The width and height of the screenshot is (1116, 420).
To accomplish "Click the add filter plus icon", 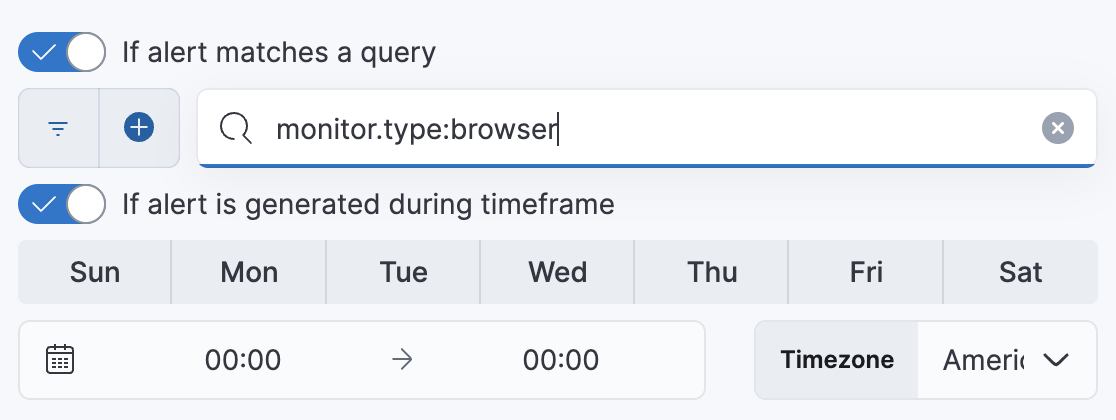I will click(139, 128).
